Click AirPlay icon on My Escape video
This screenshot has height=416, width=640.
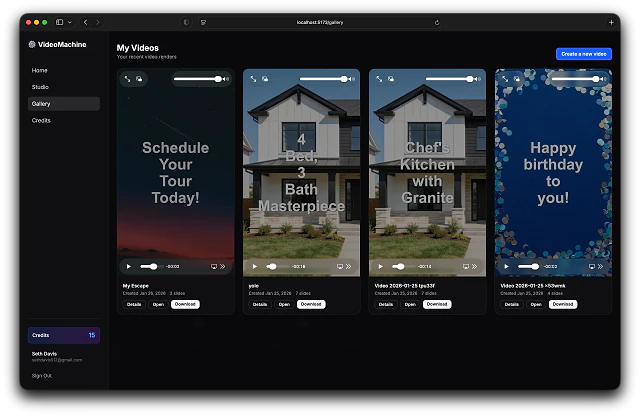click(213, 267)
